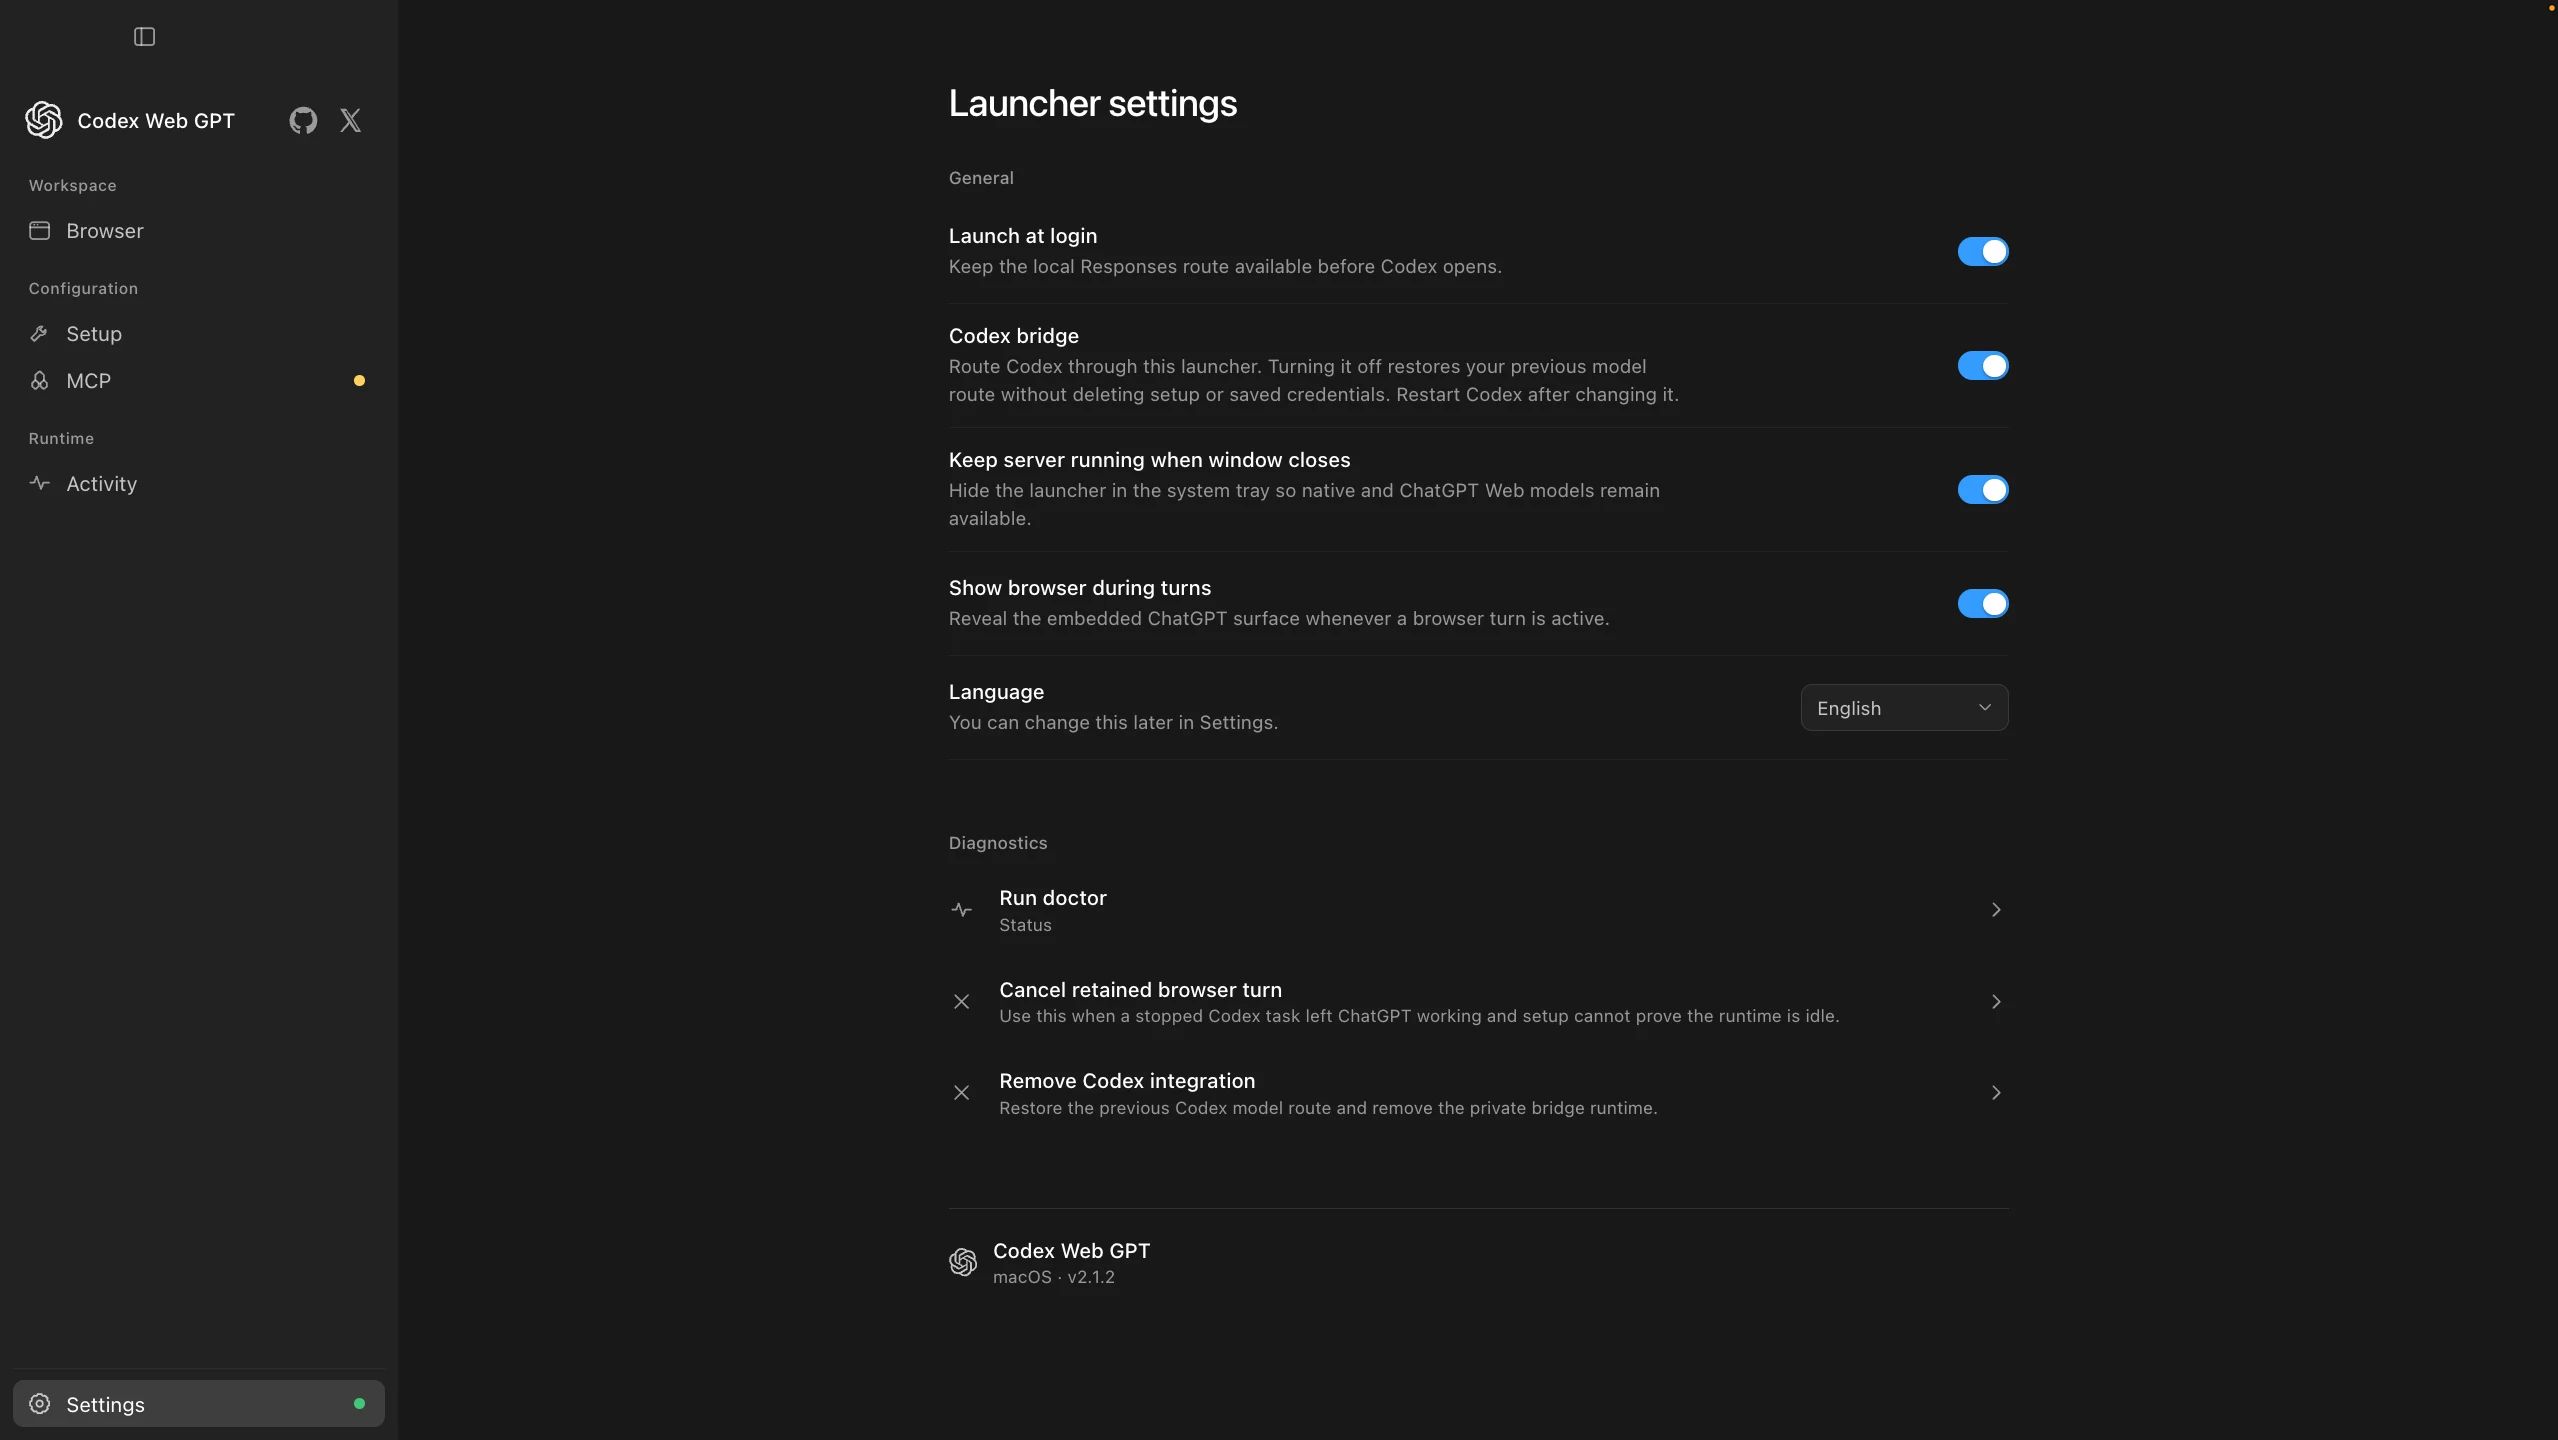The width and height of the screenshot is (2558, 1440).
Task: Toggle Keep server running when window closes
Action: (x=1982, y=490)
